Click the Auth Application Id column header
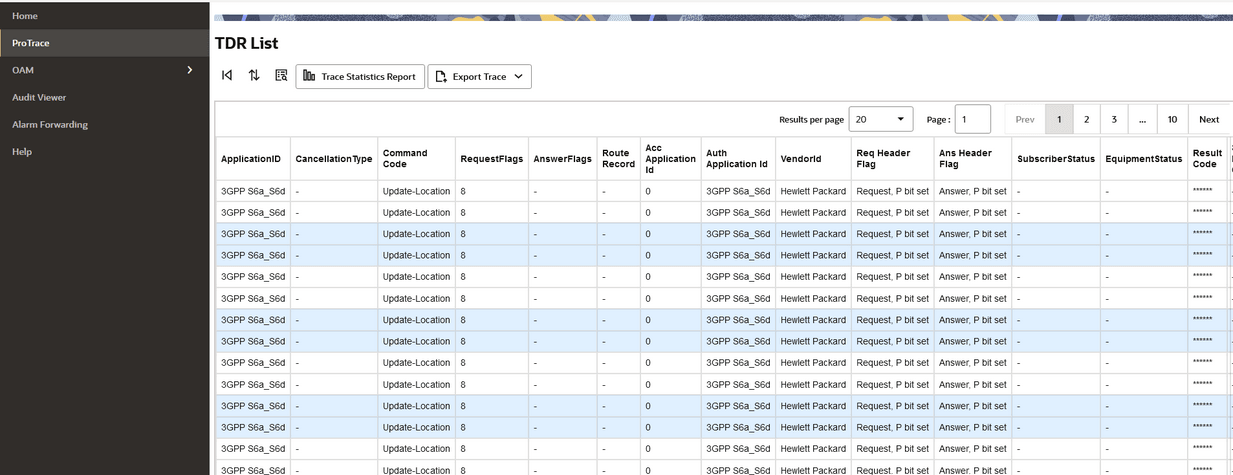Viewport: 1233px width, 475px height. click(x=738, y=159)
